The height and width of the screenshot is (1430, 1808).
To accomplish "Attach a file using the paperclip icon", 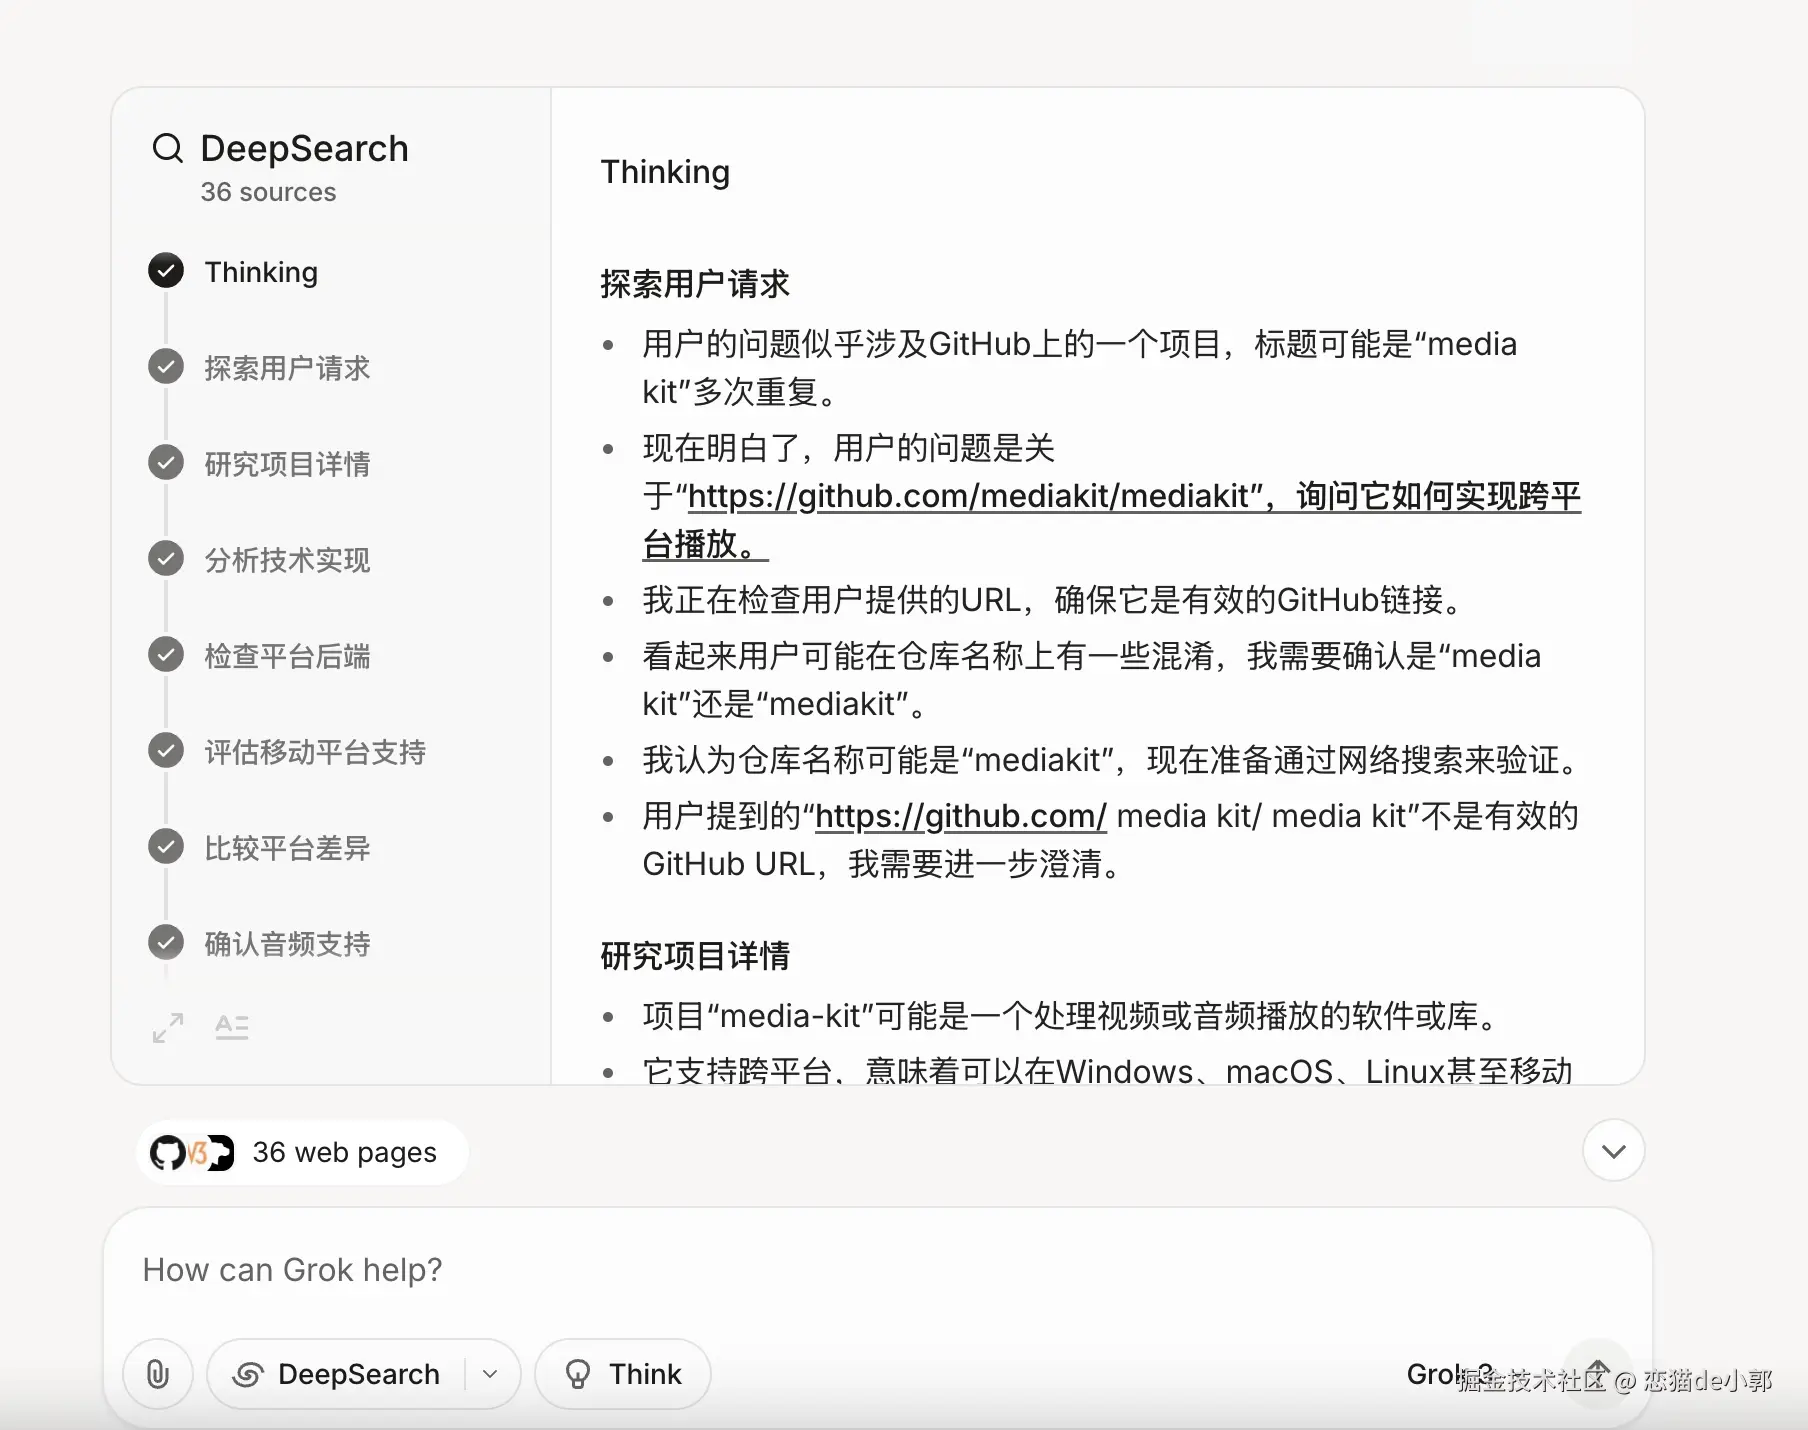I will [x=158, y=1374].
